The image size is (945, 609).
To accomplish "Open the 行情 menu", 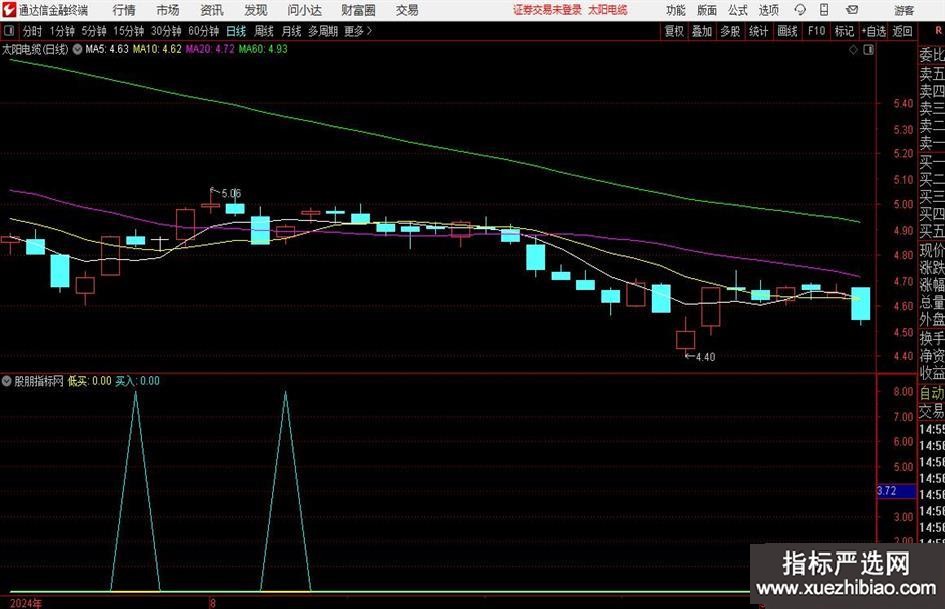I will click(124, 10).
